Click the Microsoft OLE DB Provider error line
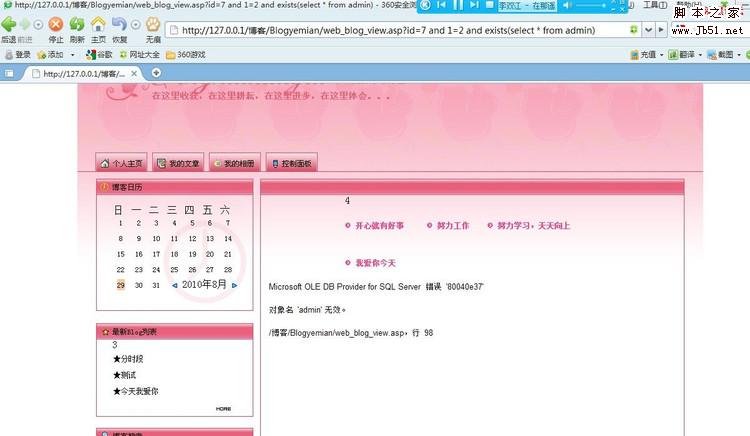The height and width of the screenshot is (436, 750). (376, 287)
